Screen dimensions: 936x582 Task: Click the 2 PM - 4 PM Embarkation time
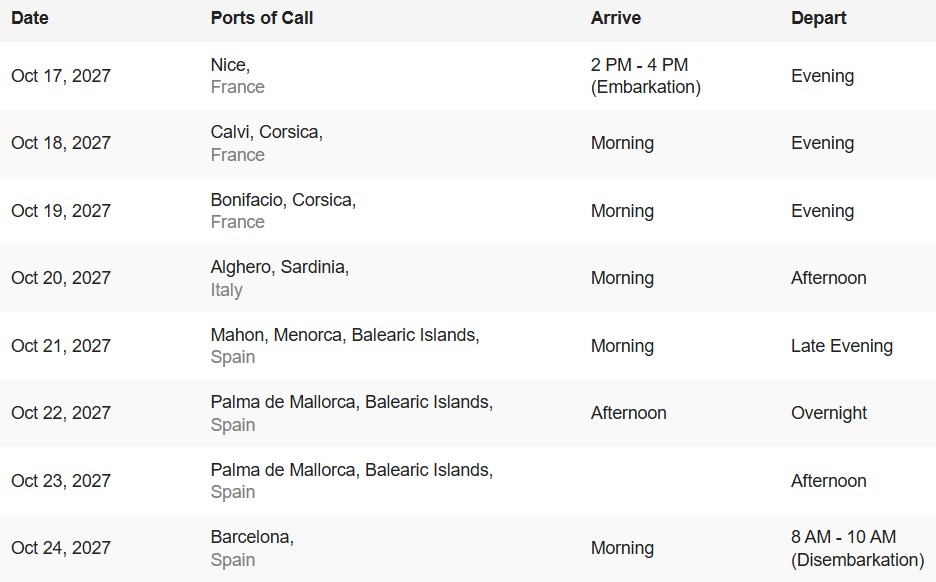click(x=645, y=76)
